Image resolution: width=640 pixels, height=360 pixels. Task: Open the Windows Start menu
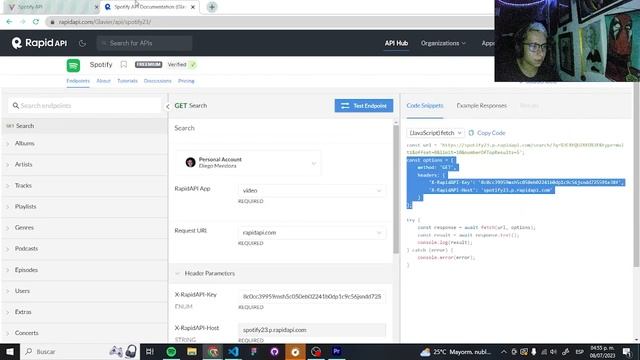click(10, 351)
